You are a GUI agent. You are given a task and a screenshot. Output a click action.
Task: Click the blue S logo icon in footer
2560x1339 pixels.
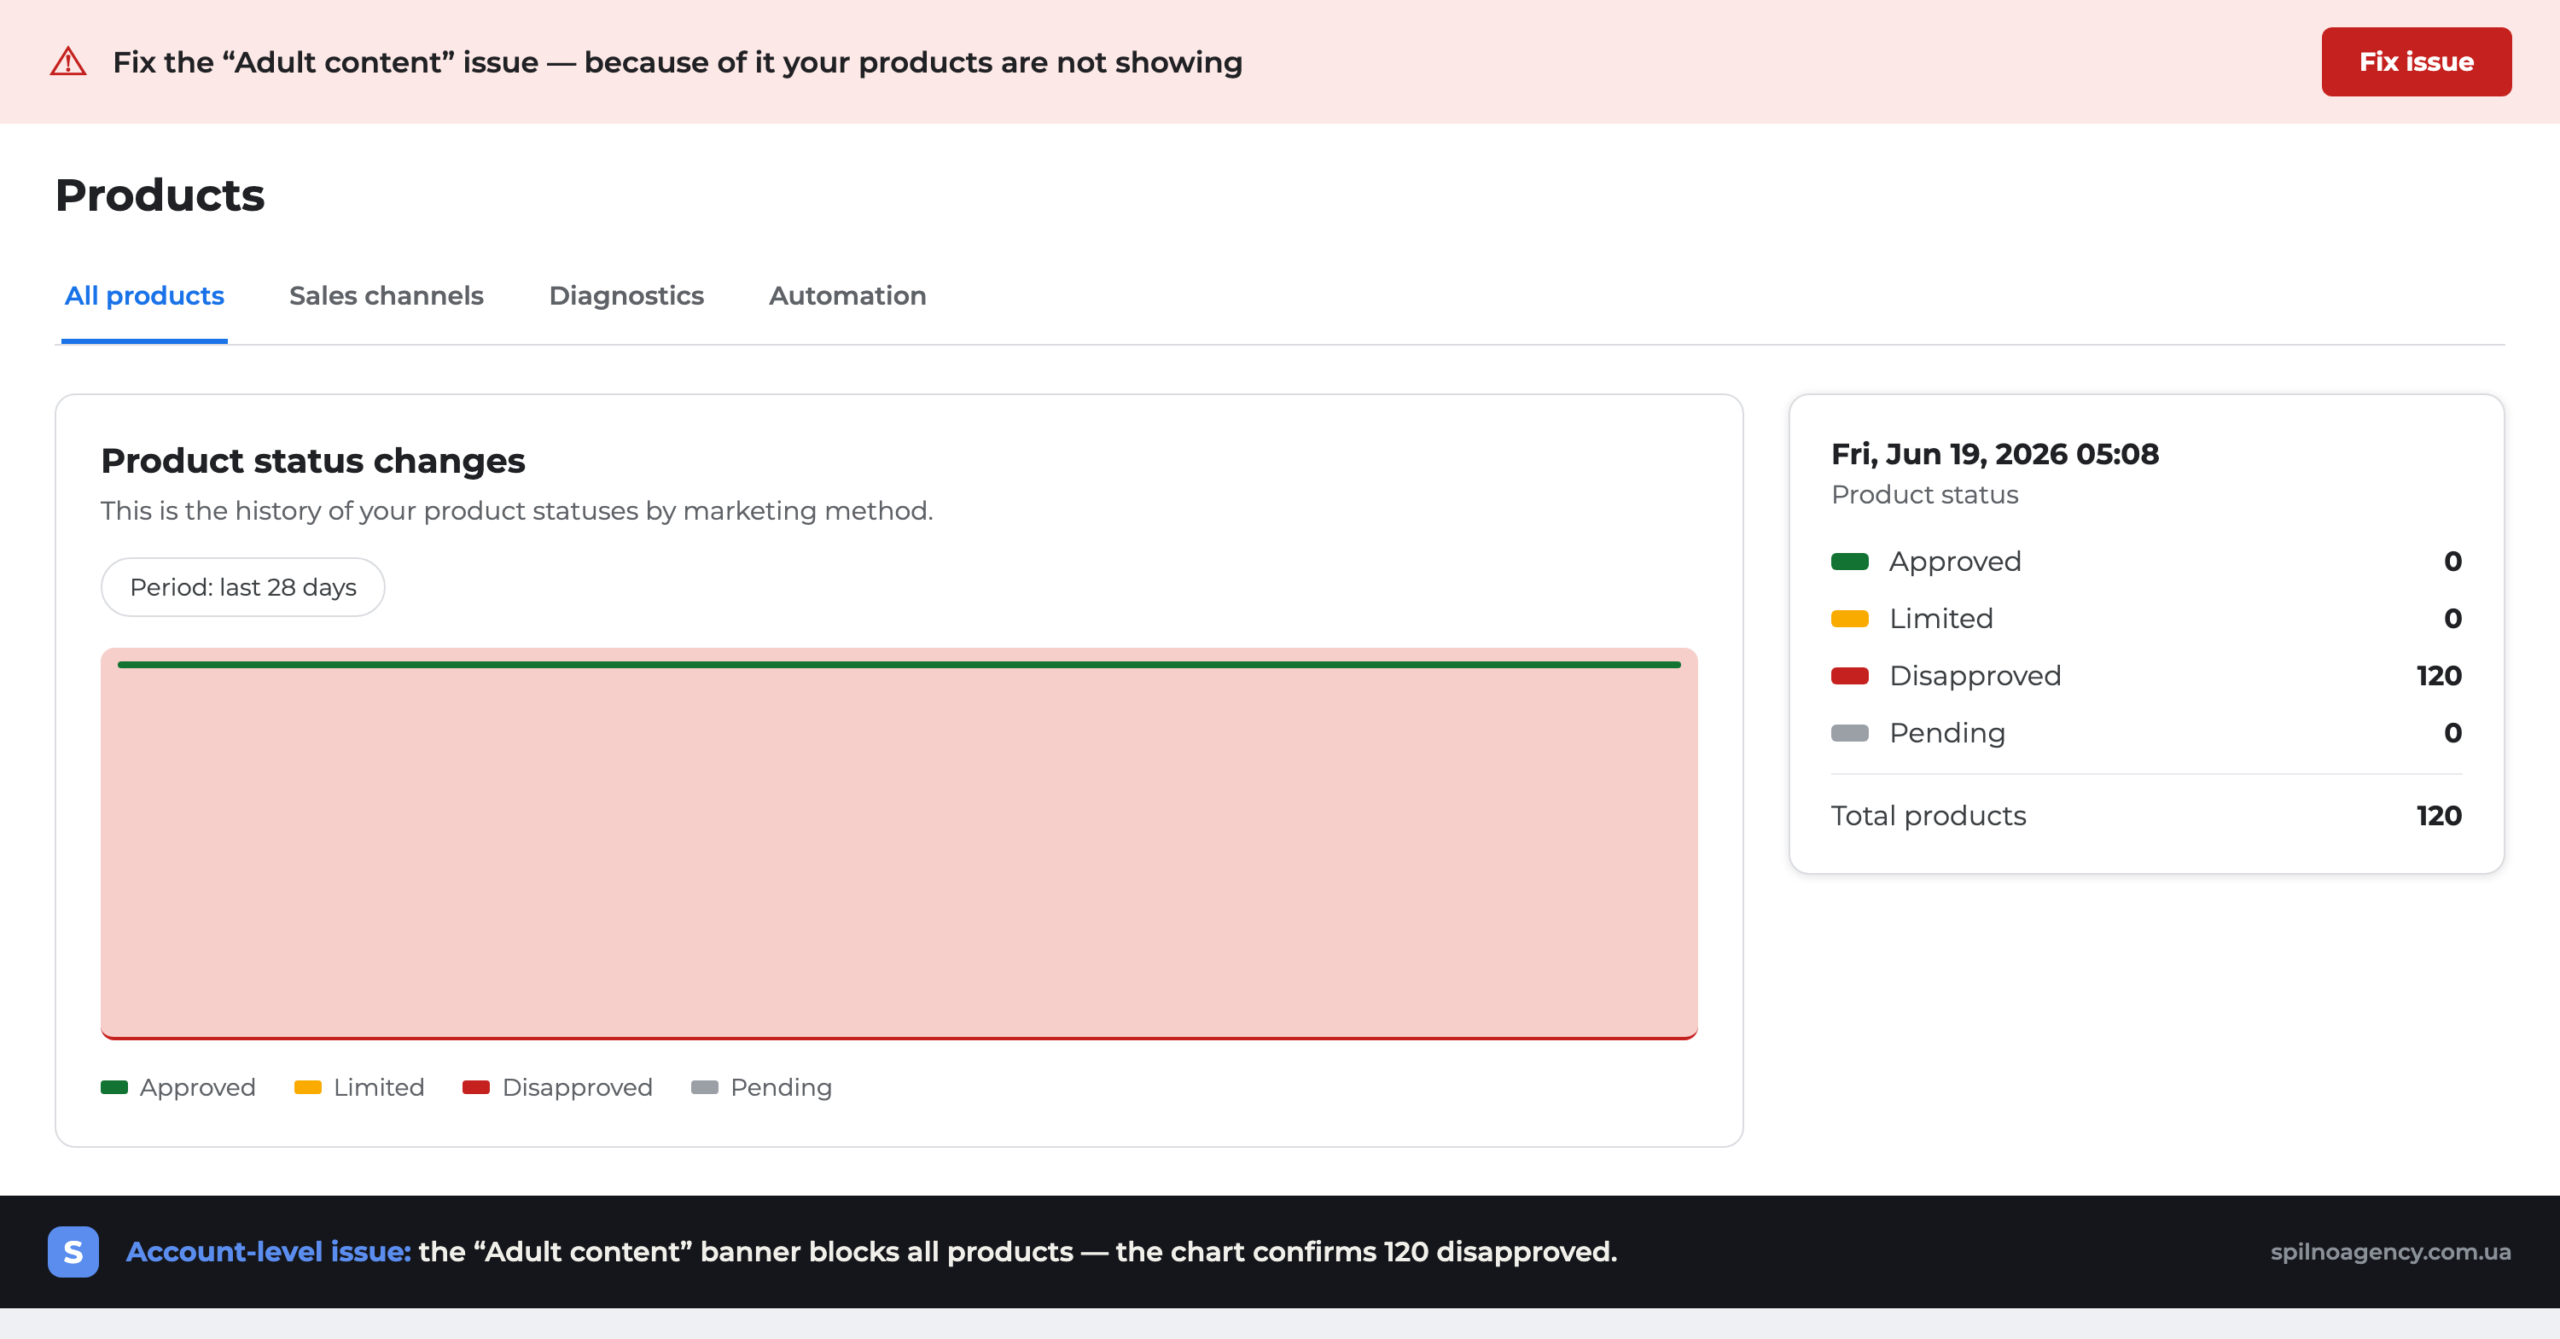[73, 1252]
